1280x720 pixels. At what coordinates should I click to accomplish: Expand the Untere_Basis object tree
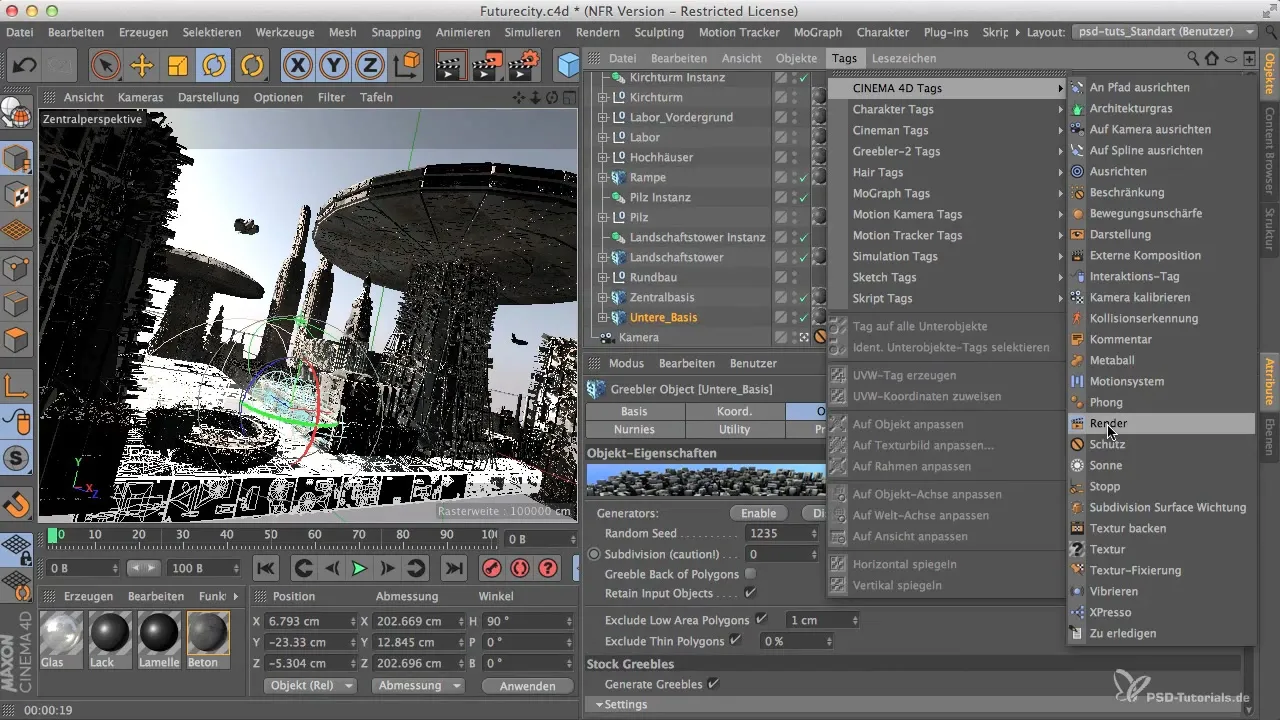[603, 317]
